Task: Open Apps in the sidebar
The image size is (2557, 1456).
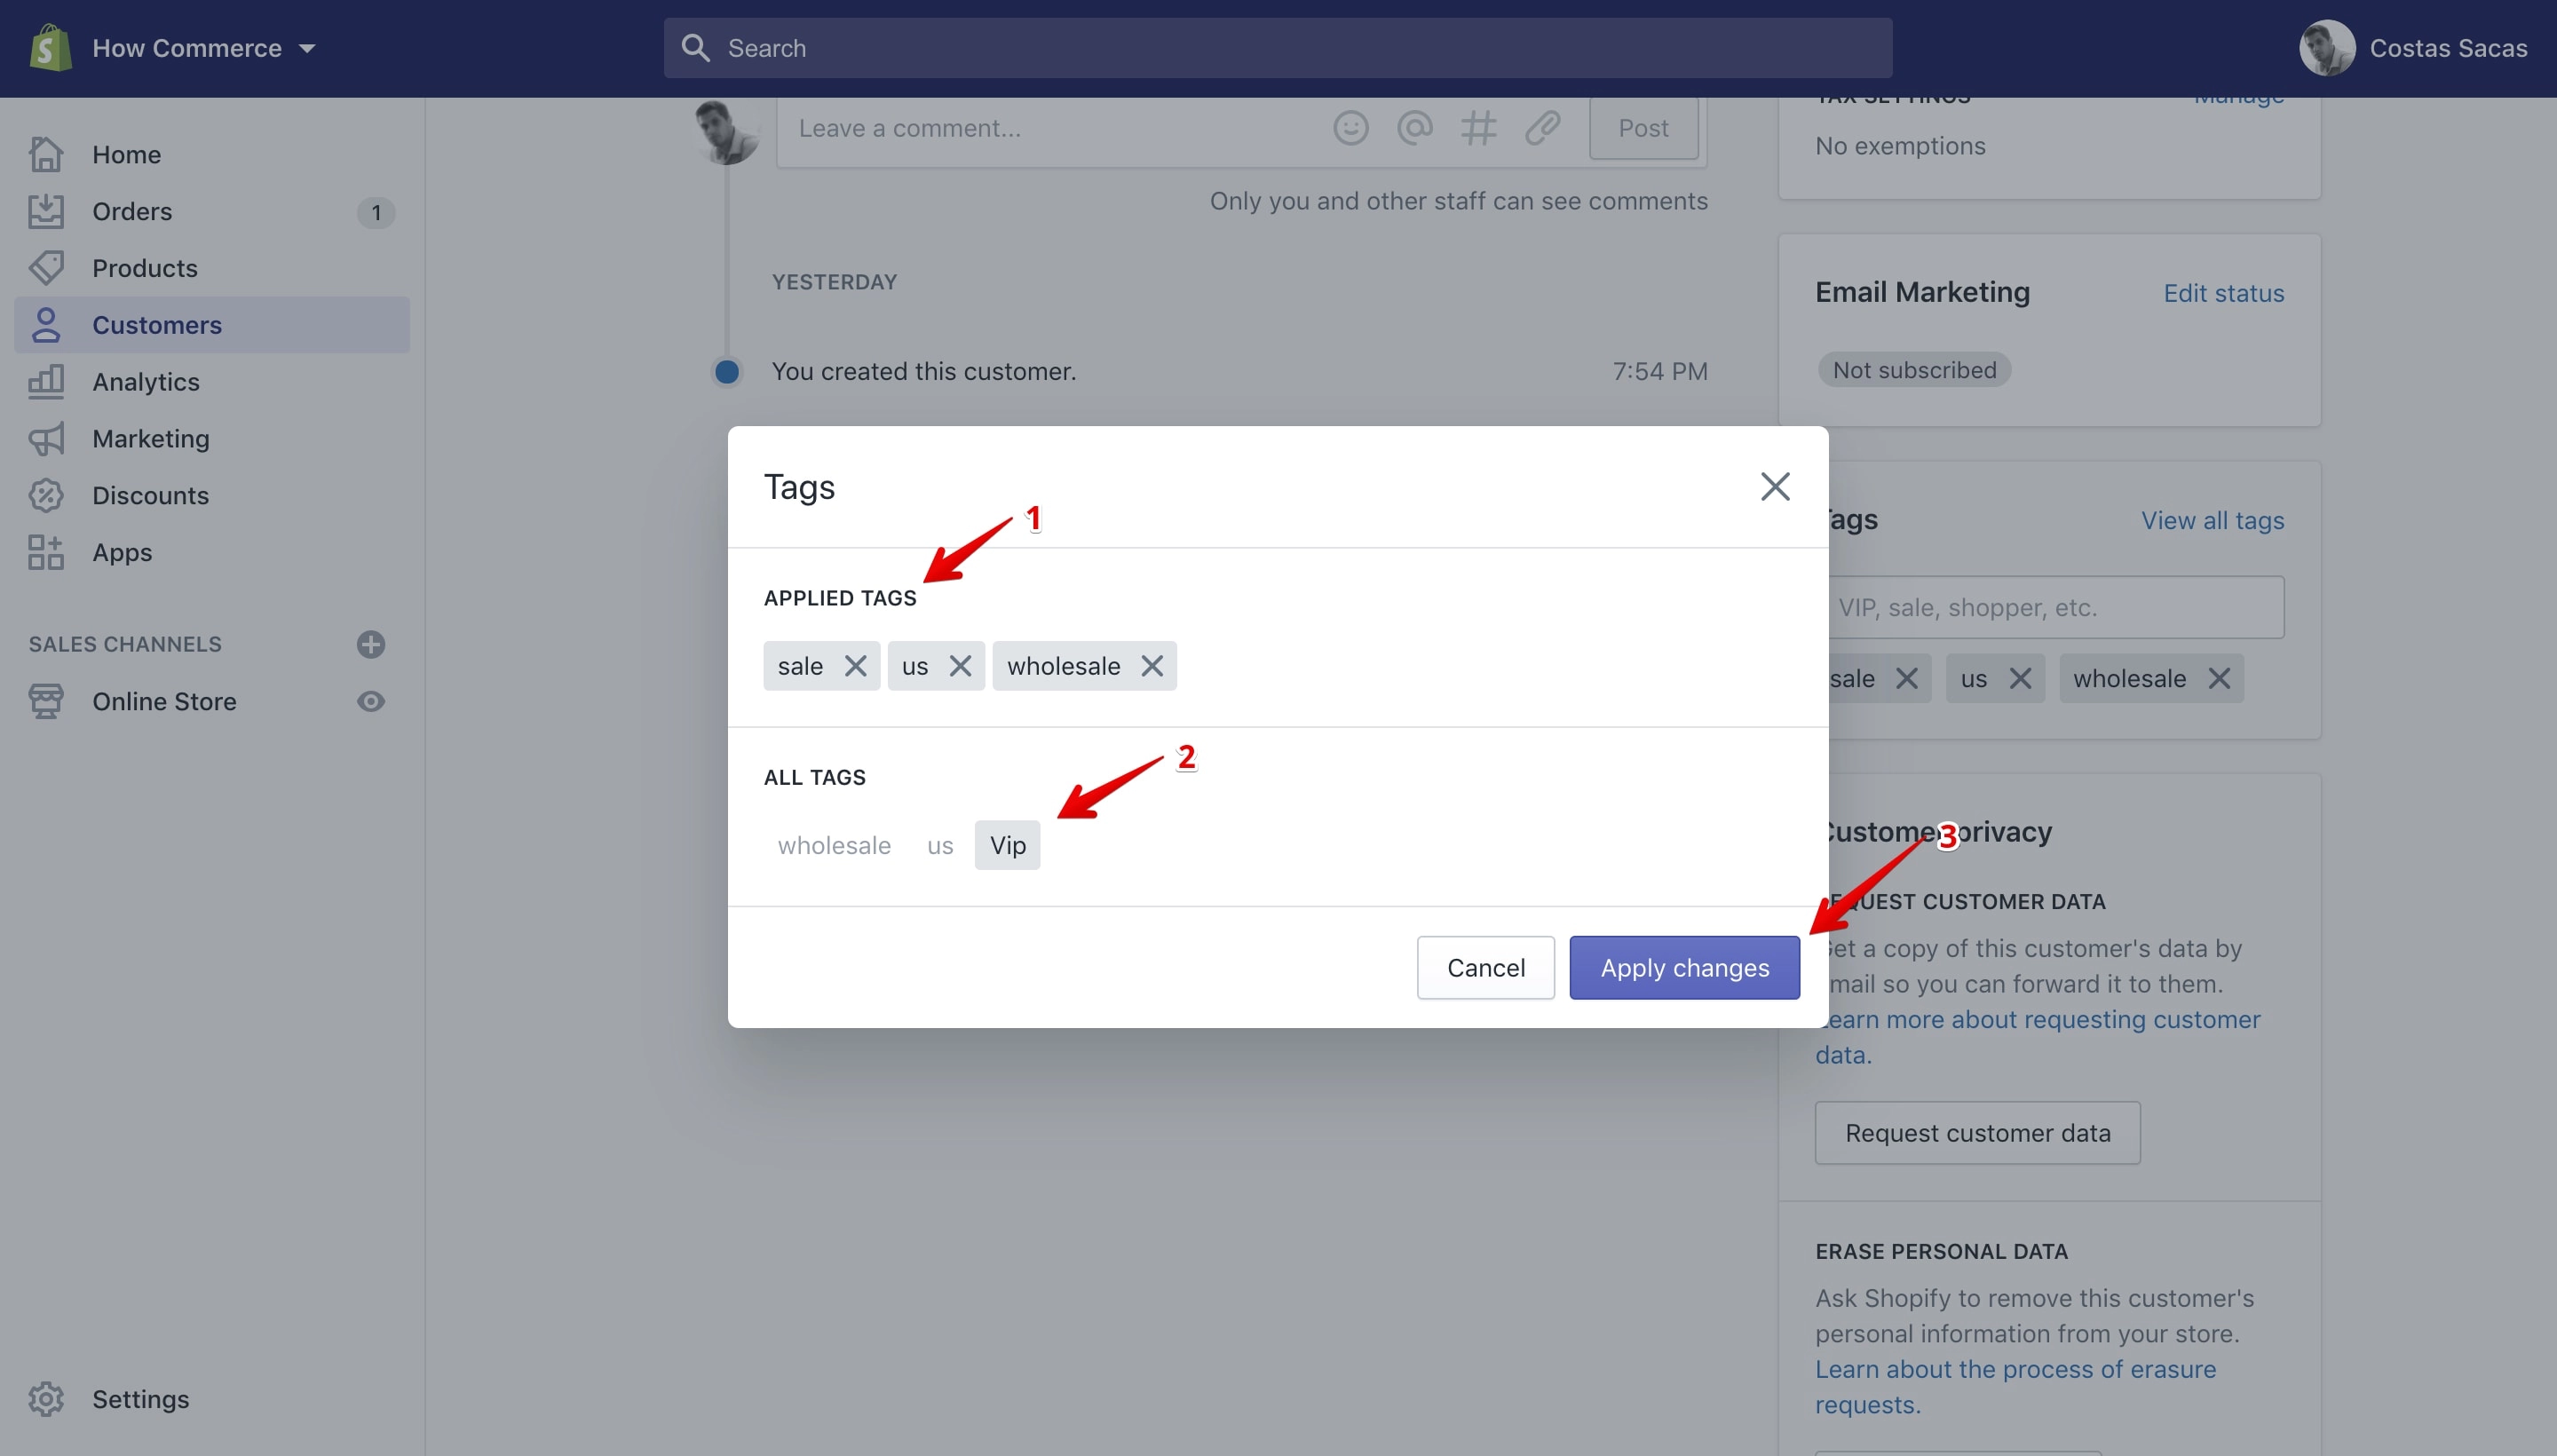Action: pos(211,553)
